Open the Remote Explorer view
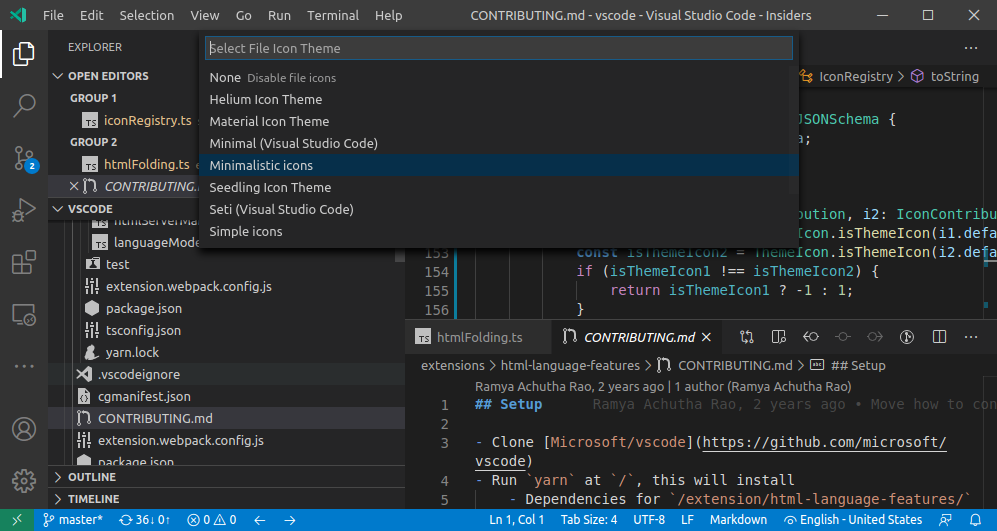 (x=24, y=315)
